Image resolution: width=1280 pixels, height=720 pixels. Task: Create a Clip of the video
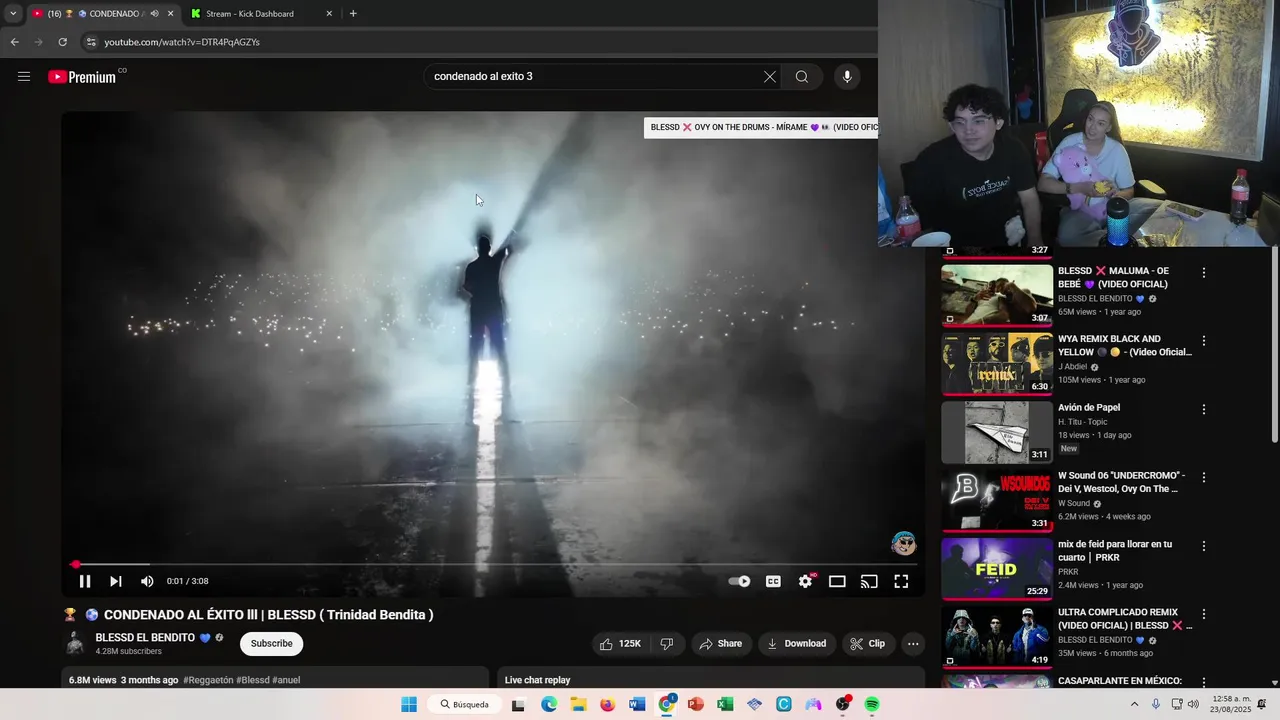[868, 644]
